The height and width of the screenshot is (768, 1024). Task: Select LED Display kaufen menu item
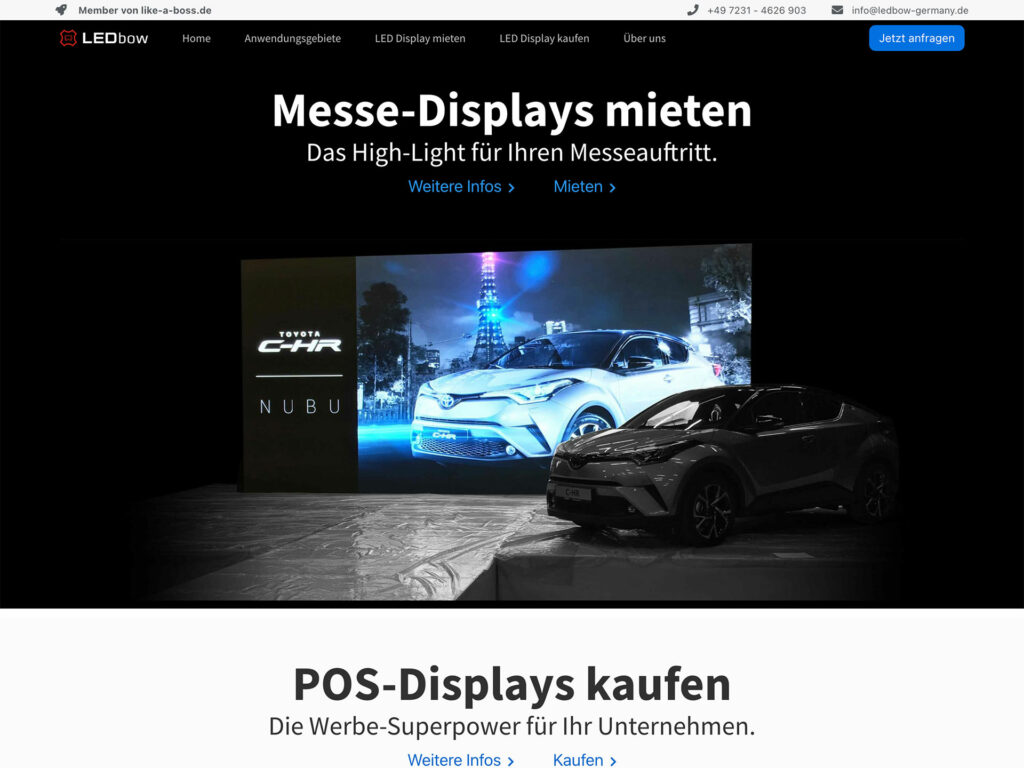coord(544,39)
